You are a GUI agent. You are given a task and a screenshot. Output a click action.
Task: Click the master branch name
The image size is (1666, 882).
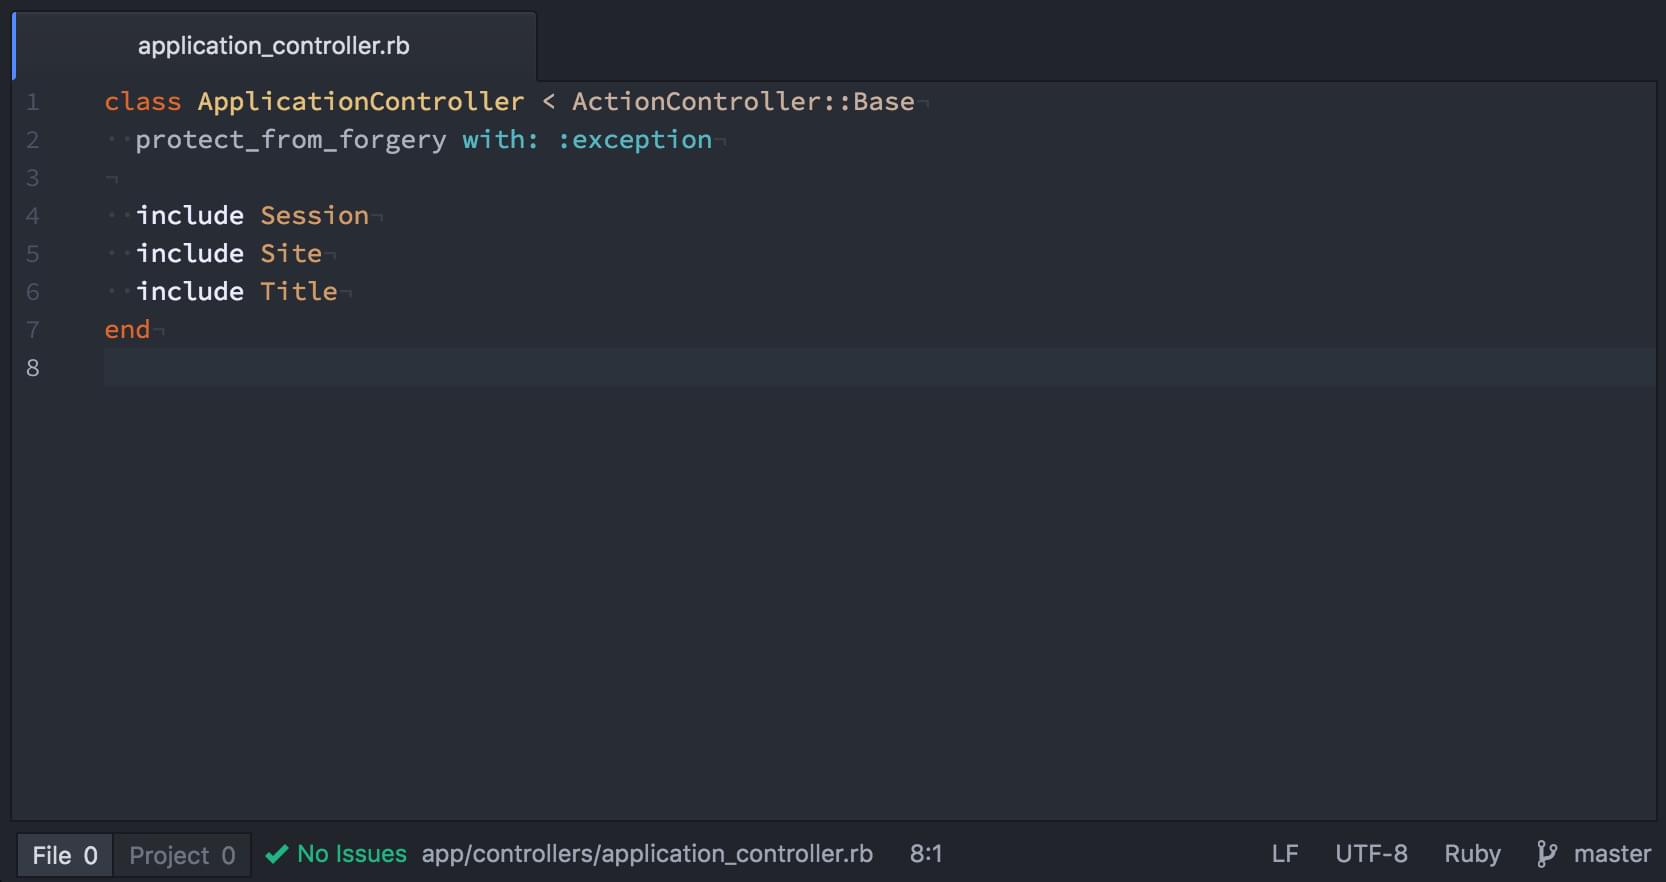pos(1611,854)
